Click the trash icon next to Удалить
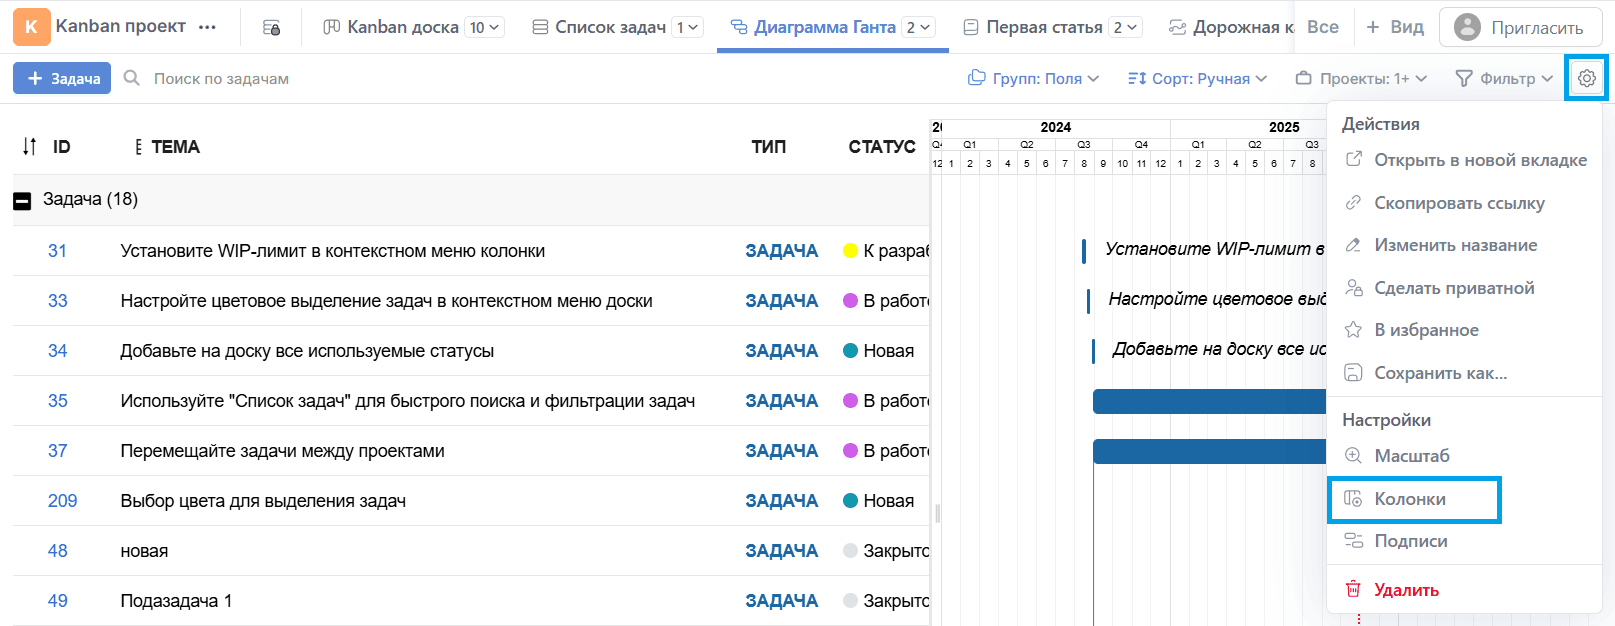 [x=1353, y=589]
